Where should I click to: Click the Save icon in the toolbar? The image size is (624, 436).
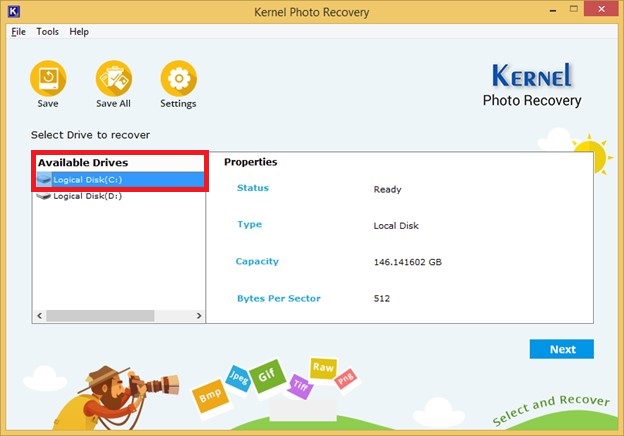coord(48,78)
